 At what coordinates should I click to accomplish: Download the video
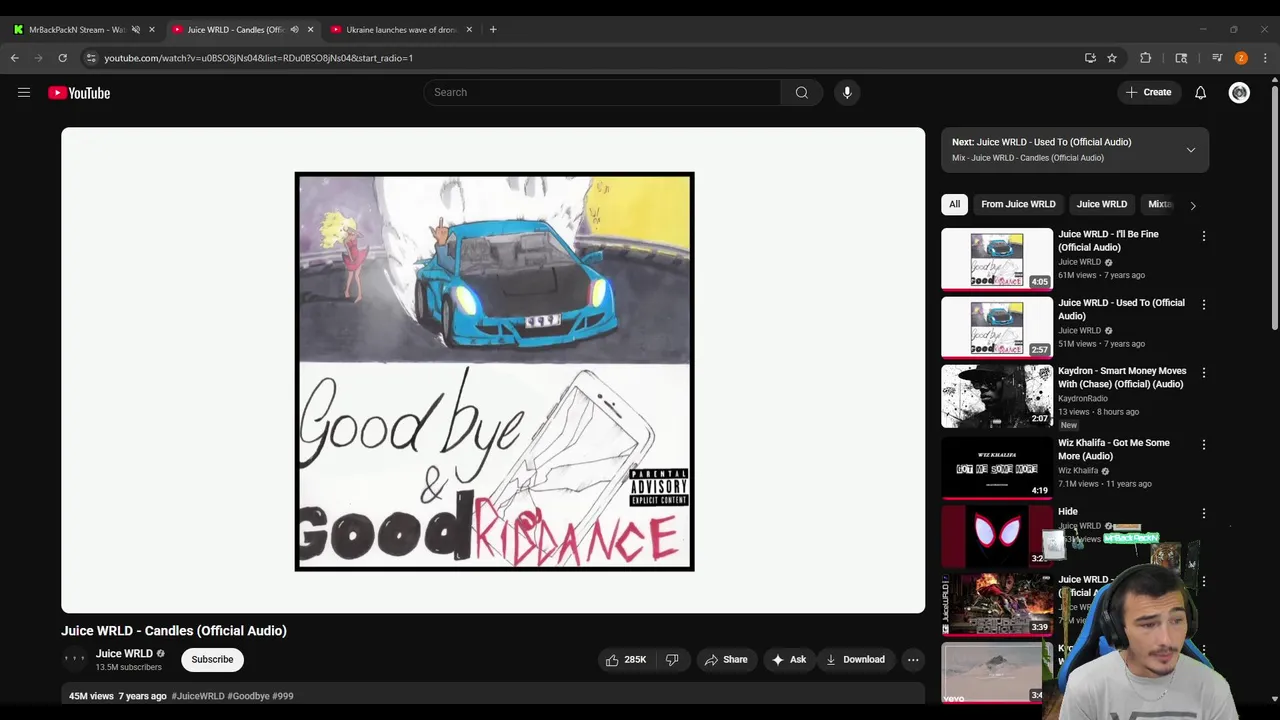click(x=855, y=660)
